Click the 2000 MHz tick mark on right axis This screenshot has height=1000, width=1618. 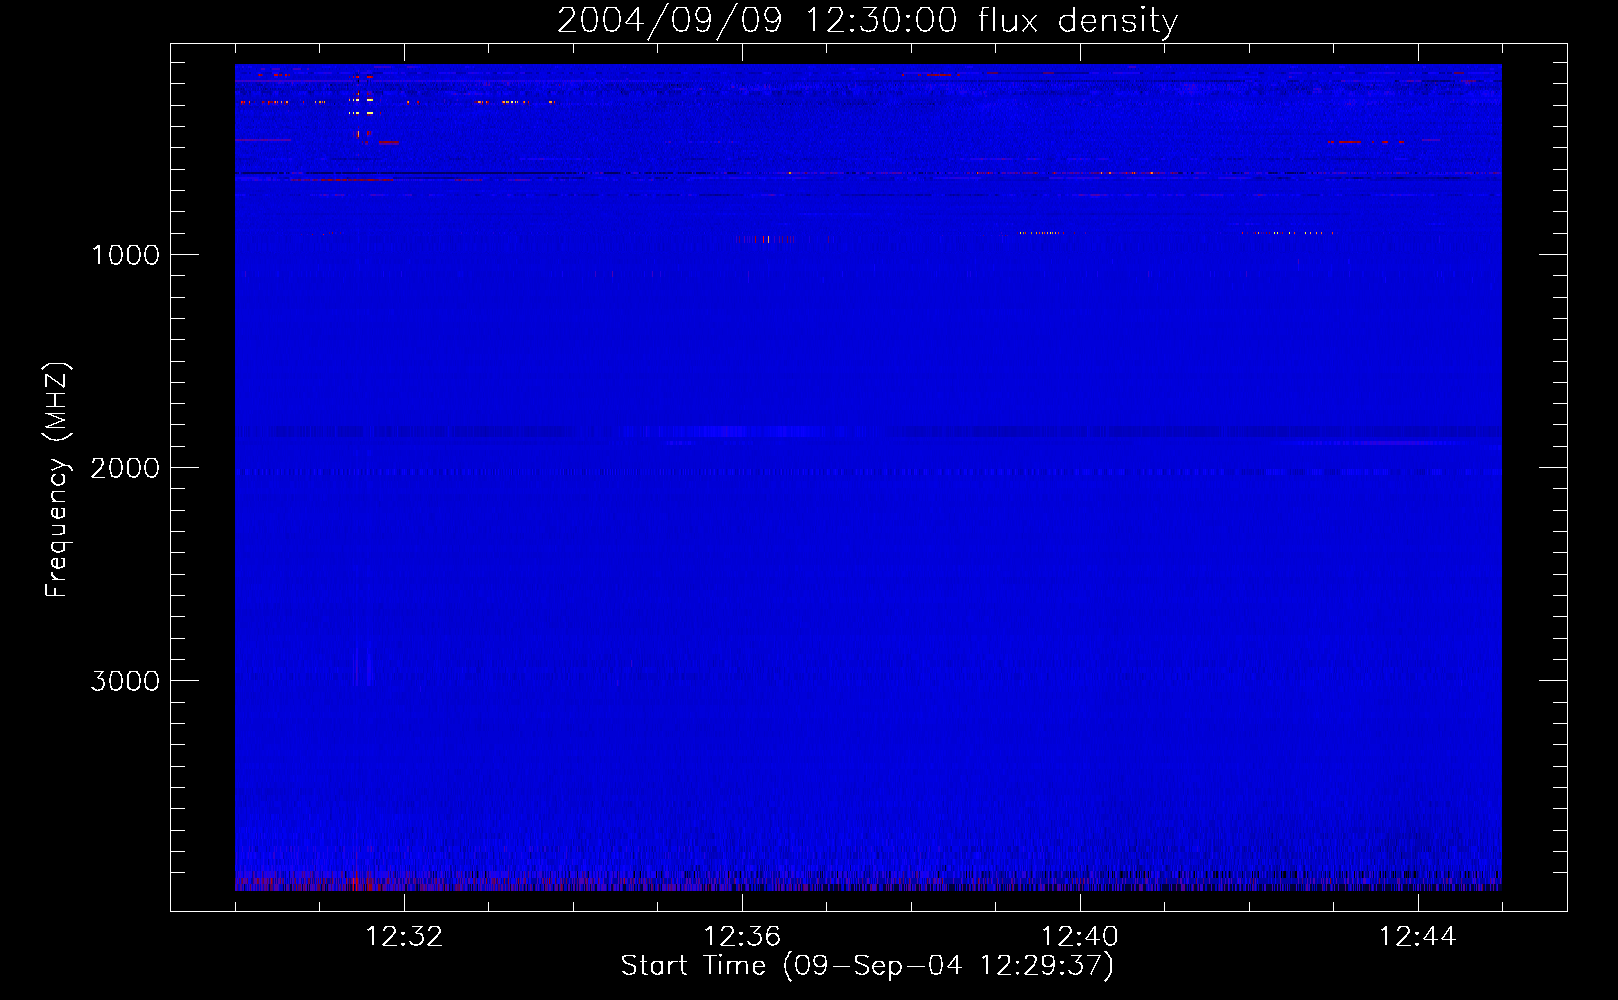point(1553,467)
